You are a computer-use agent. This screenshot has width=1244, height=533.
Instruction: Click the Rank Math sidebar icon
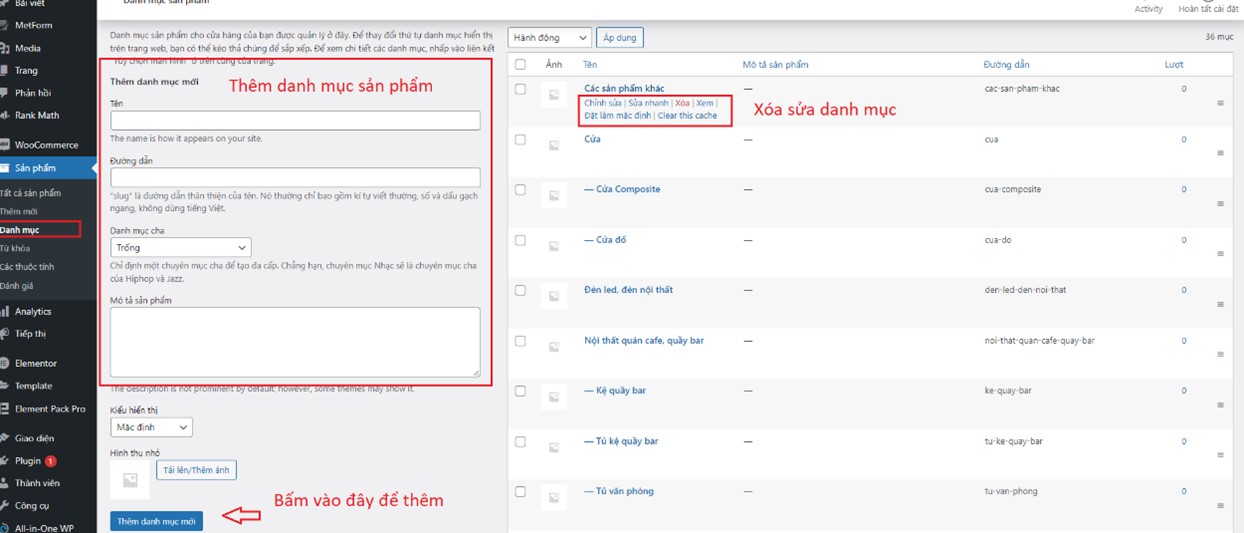pos(6,115)
